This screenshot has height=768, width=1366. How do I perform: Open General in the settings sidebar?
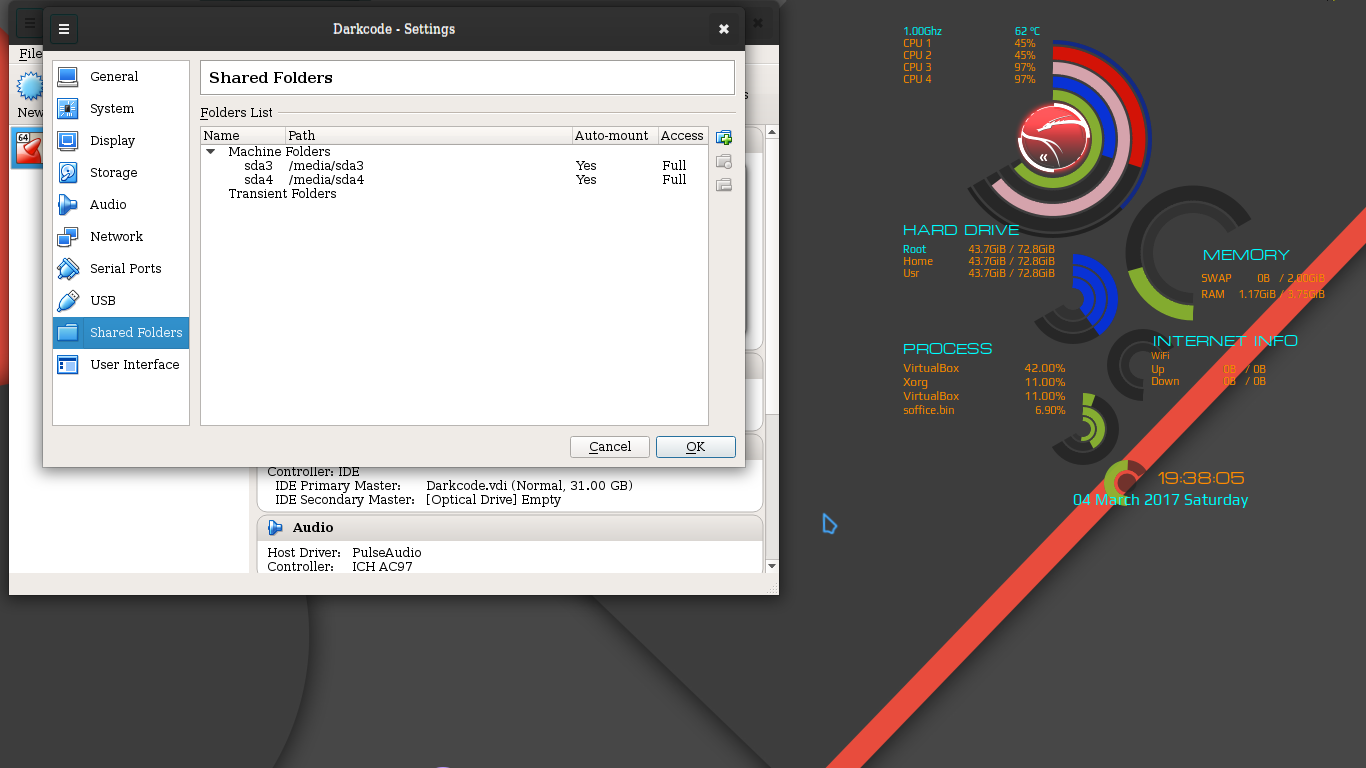pyautogui.click(x=121, y=77)
